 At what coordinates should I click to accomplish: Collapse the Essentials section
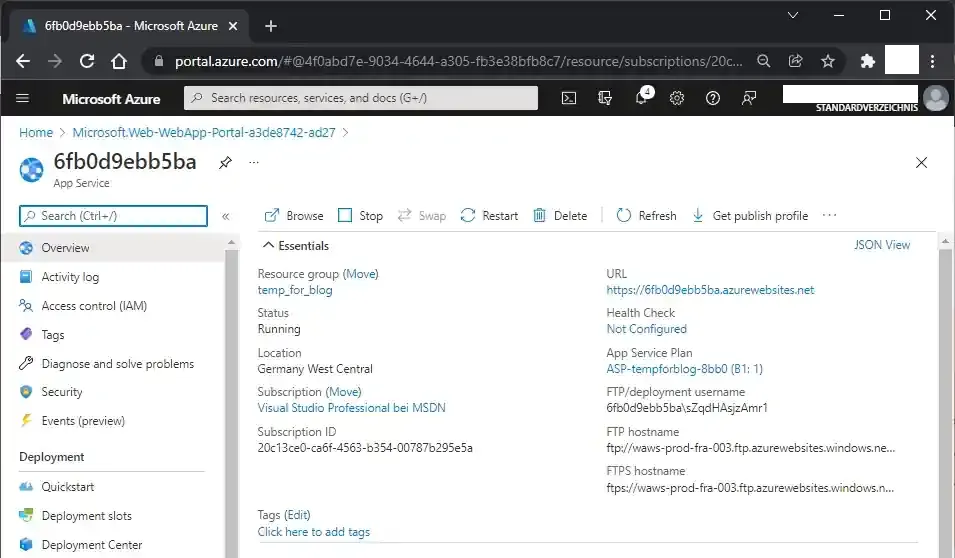(295, 245)
